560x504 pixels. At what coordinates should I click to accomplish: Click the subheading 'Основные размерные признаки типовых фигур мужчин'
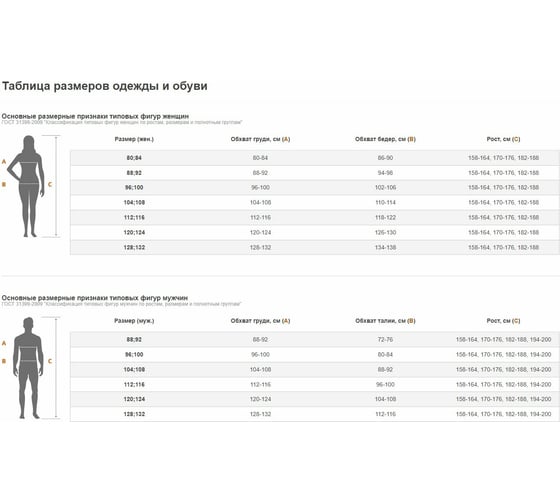(95, 298)
